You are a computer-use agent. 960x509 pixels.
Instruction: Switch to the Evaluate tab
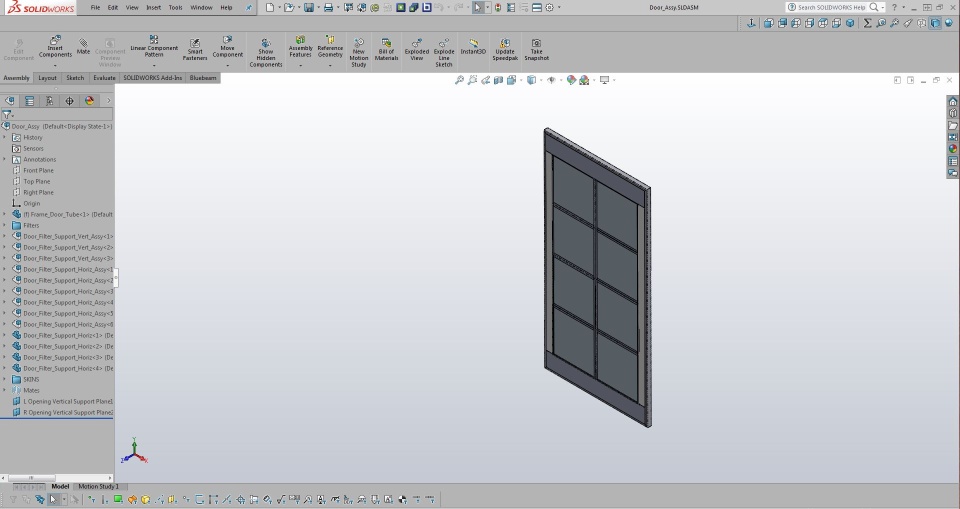[x=104, y=78]
